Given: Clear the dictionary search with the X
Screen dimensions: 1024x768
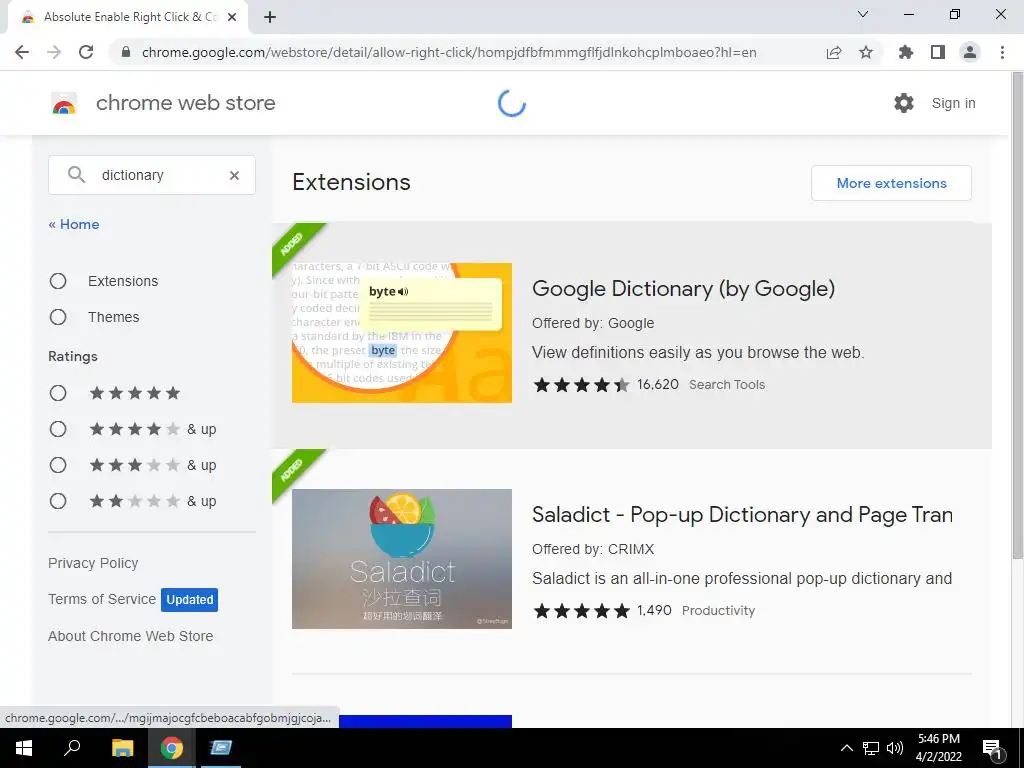Looking at the screenshot, I should pyautogui.click(x=234, y=175).
